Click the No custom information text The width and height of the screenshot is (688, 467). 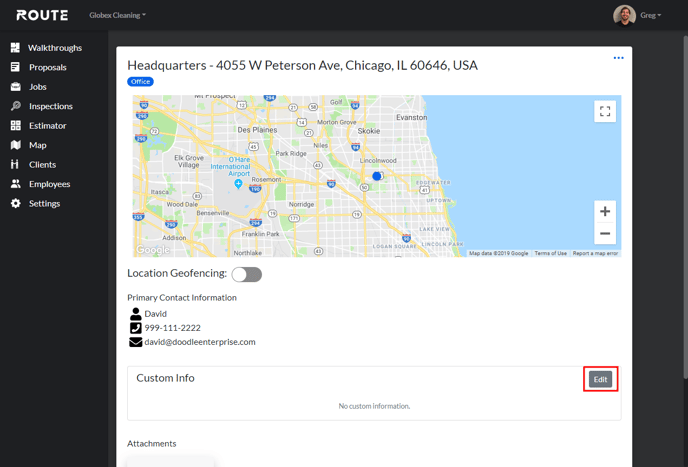374,406
